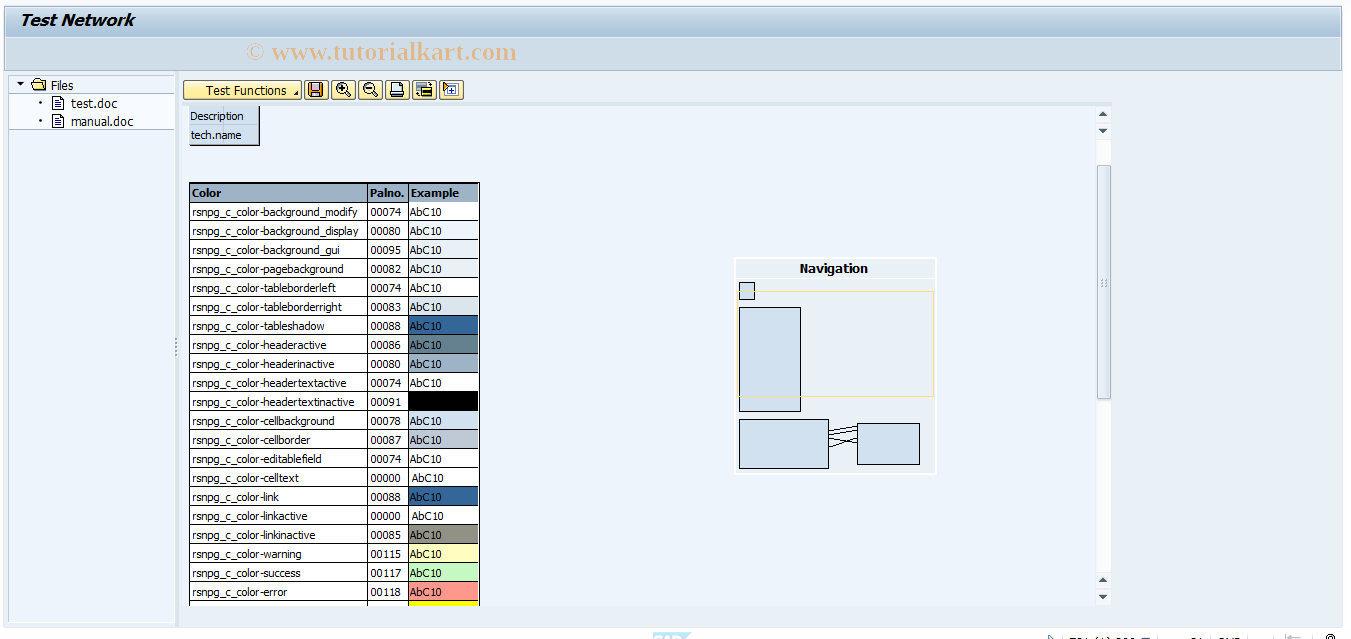
Task: Click the test.doc document icon
Action: coord(58,103)
